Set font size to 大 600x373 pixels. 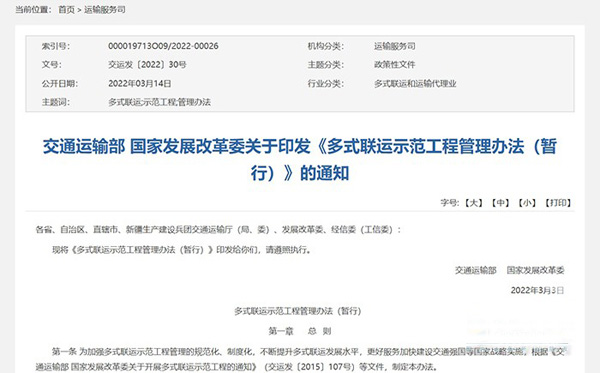tap(474, 203)
